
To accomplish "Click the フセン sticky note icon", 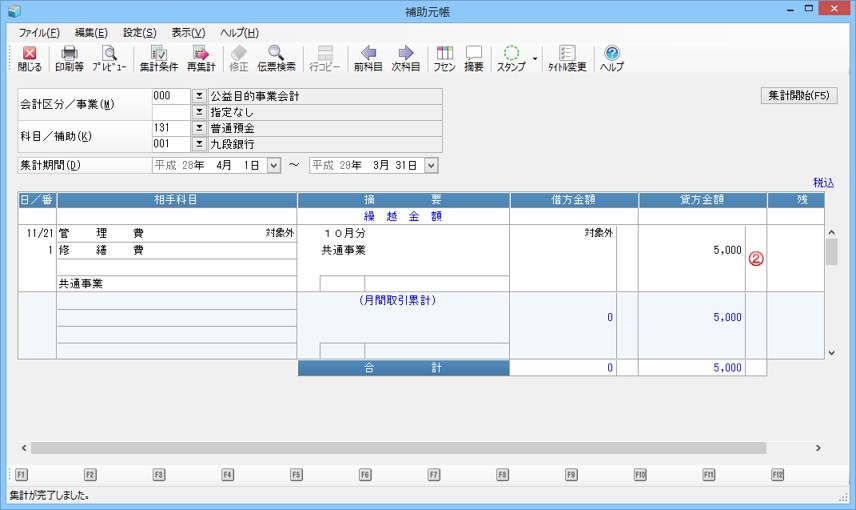I will 445,58.
